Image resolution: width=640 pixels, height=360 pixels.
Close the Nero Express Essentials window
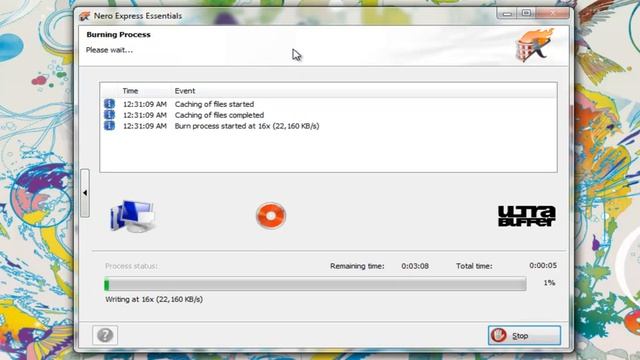click(552, 13)
